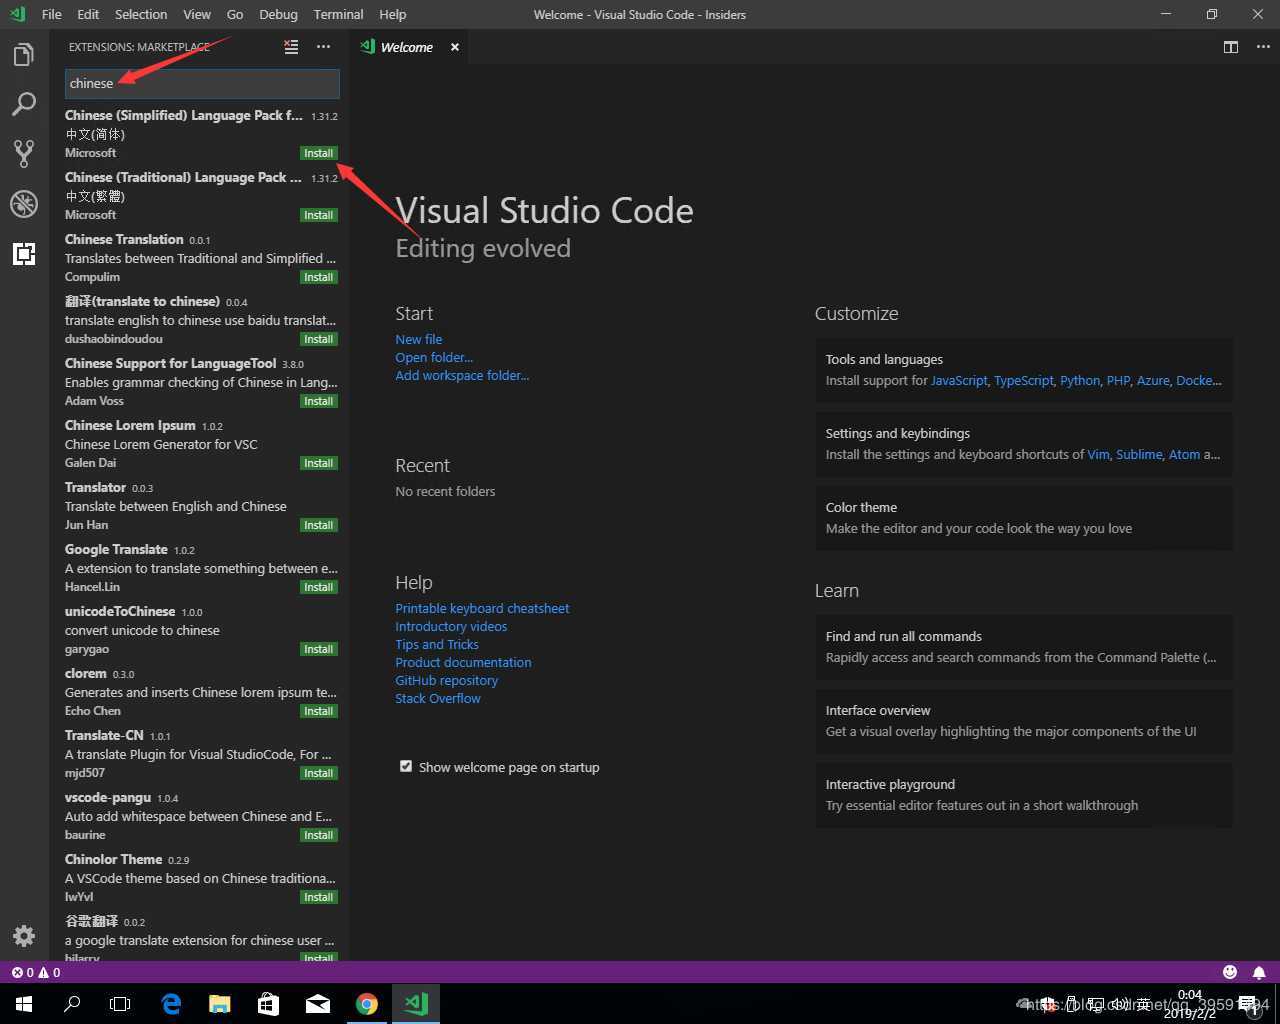Open Source Control view in activity bar
This screenshot has width=1280, height=1024.
(24, 153)
